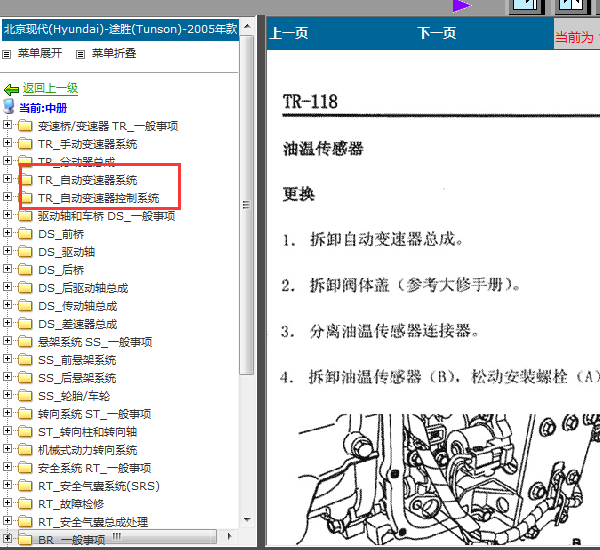Select DS_后桥 folder icon
The width and height of the screenshot is (600, 550).
coord(25,269)
